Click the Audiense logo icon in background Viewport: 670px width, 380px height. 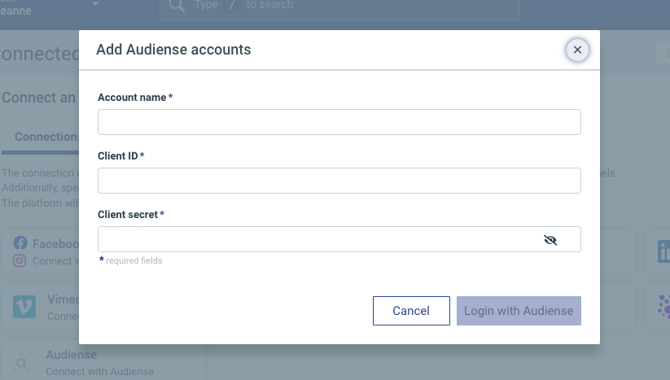[x=21, y=362]
